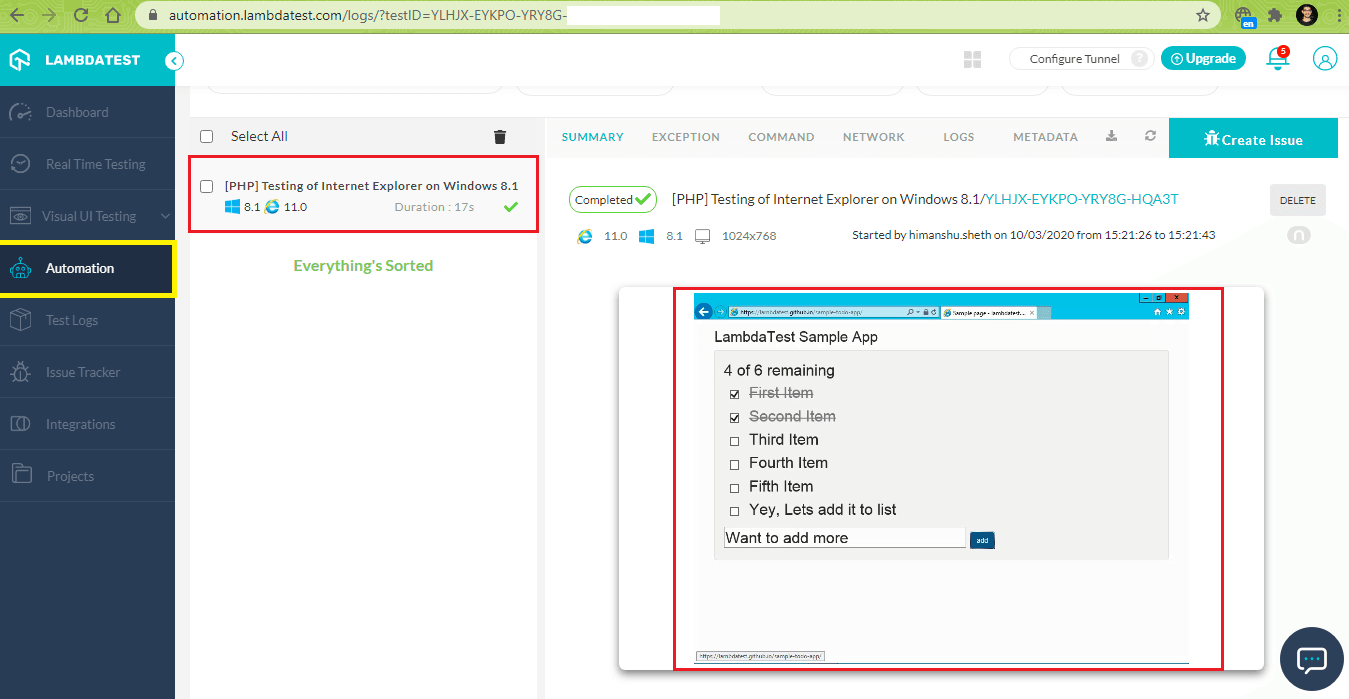Open the browser extensions puzzle icon
Image resolution: width=1349 pixels, height=699 pixels.
coord(1274,16)
